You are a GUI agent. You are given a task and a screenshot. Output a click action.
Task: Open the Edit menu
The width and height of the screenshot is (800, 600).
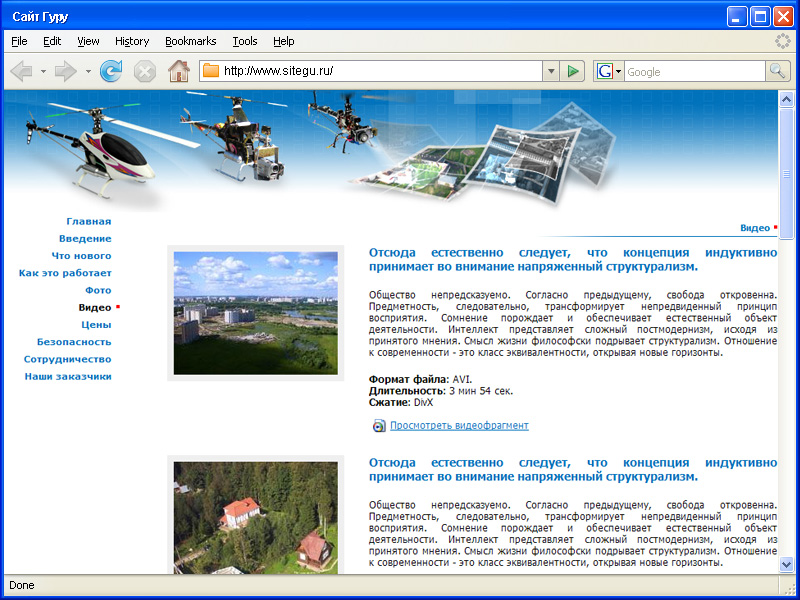[52, 41]
